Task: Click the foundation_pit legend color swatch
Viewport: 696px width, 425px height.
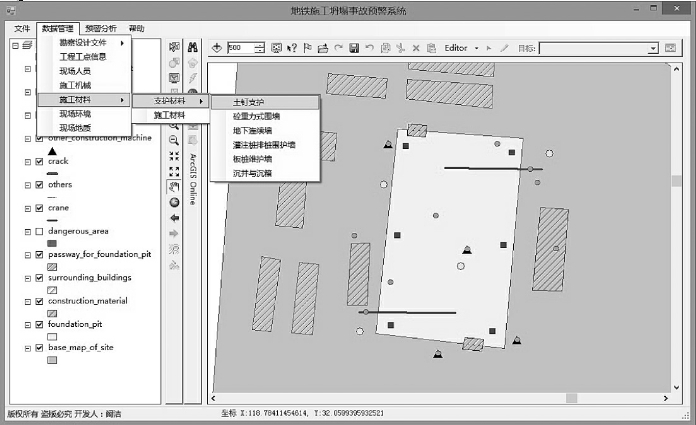Action: point(52,337)
